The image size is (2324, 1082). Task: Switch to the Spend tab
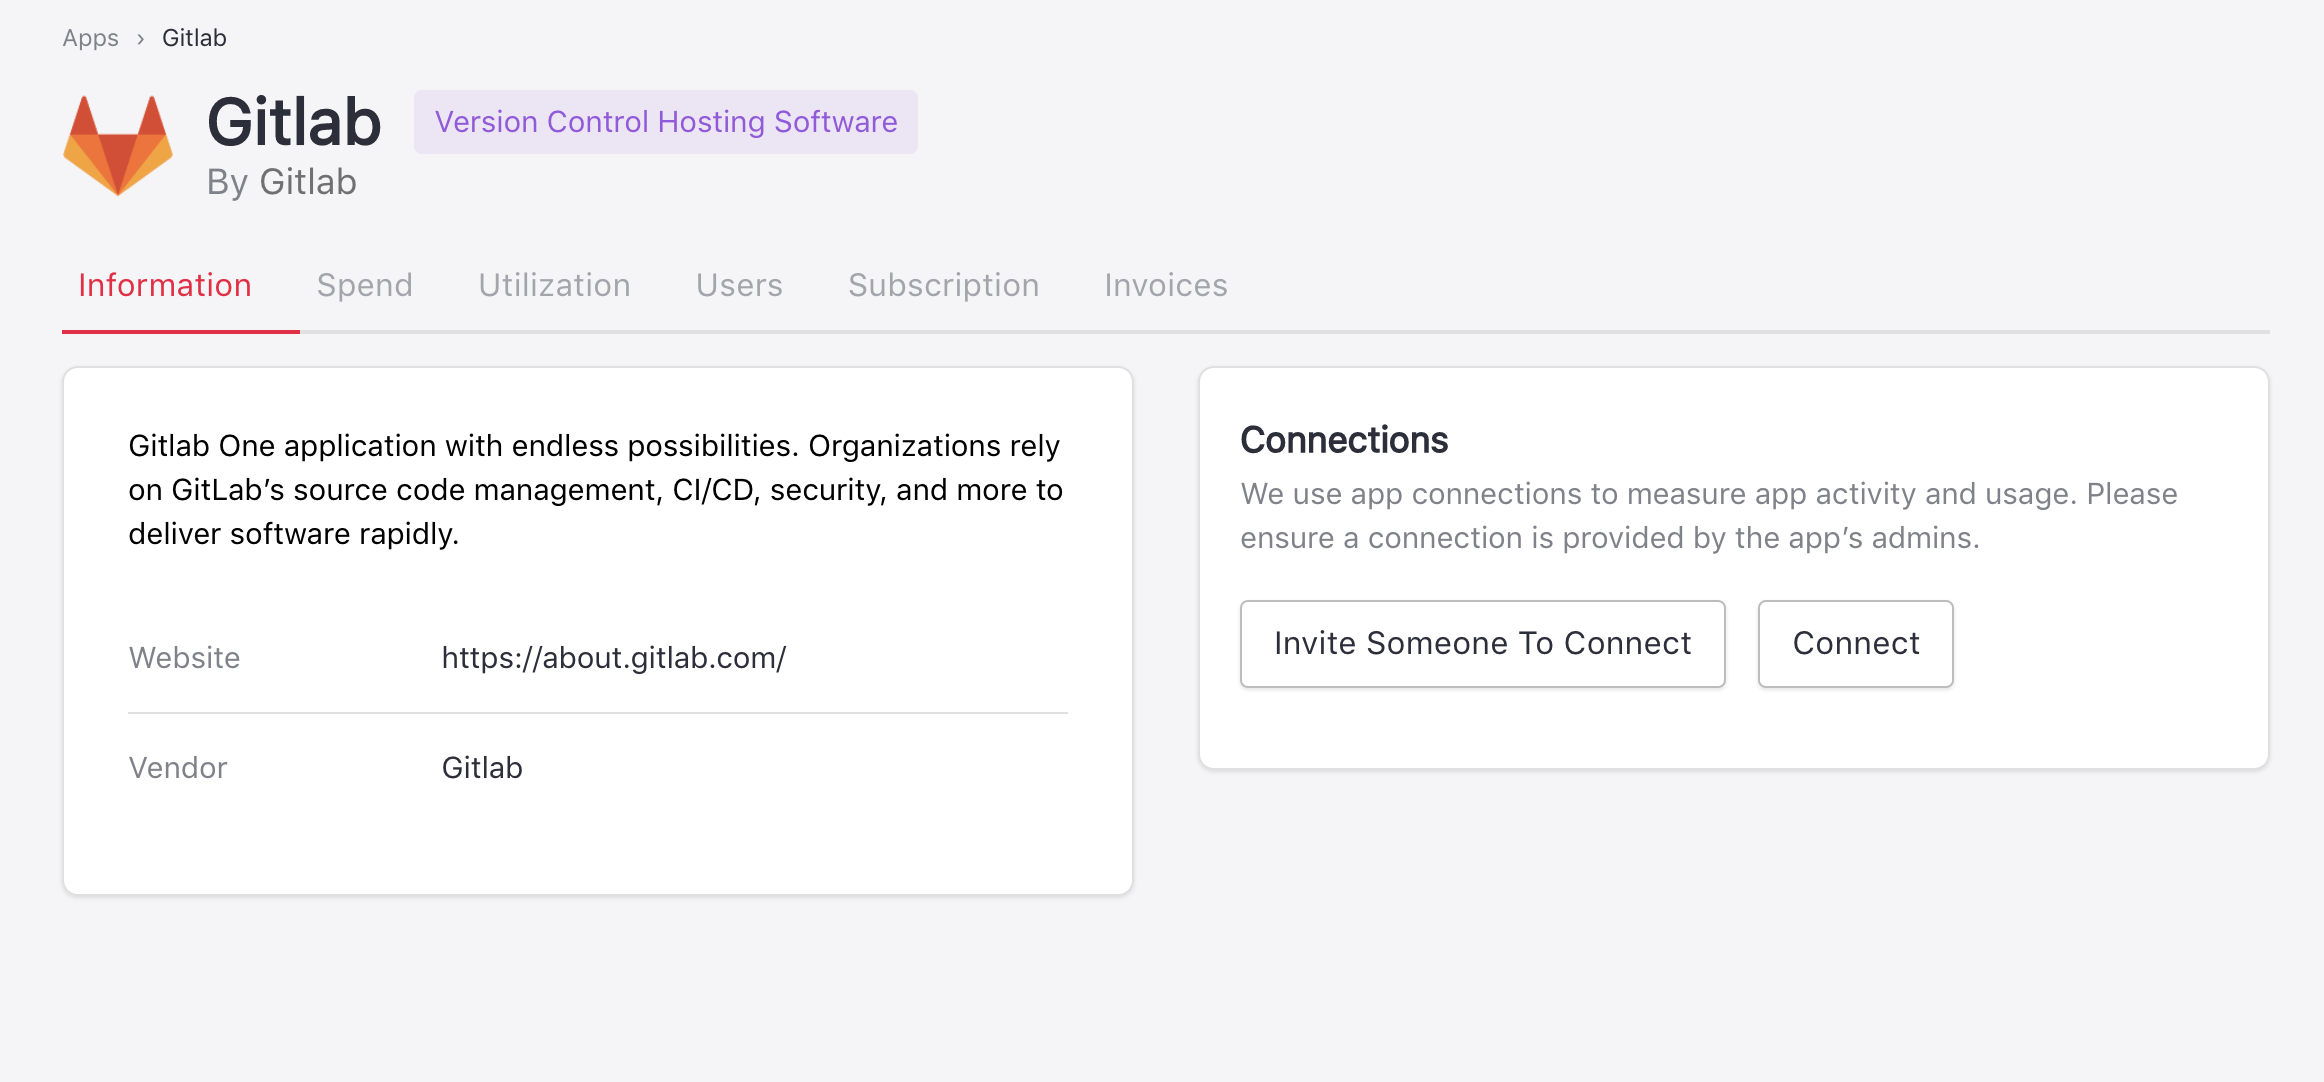(364, 286)
